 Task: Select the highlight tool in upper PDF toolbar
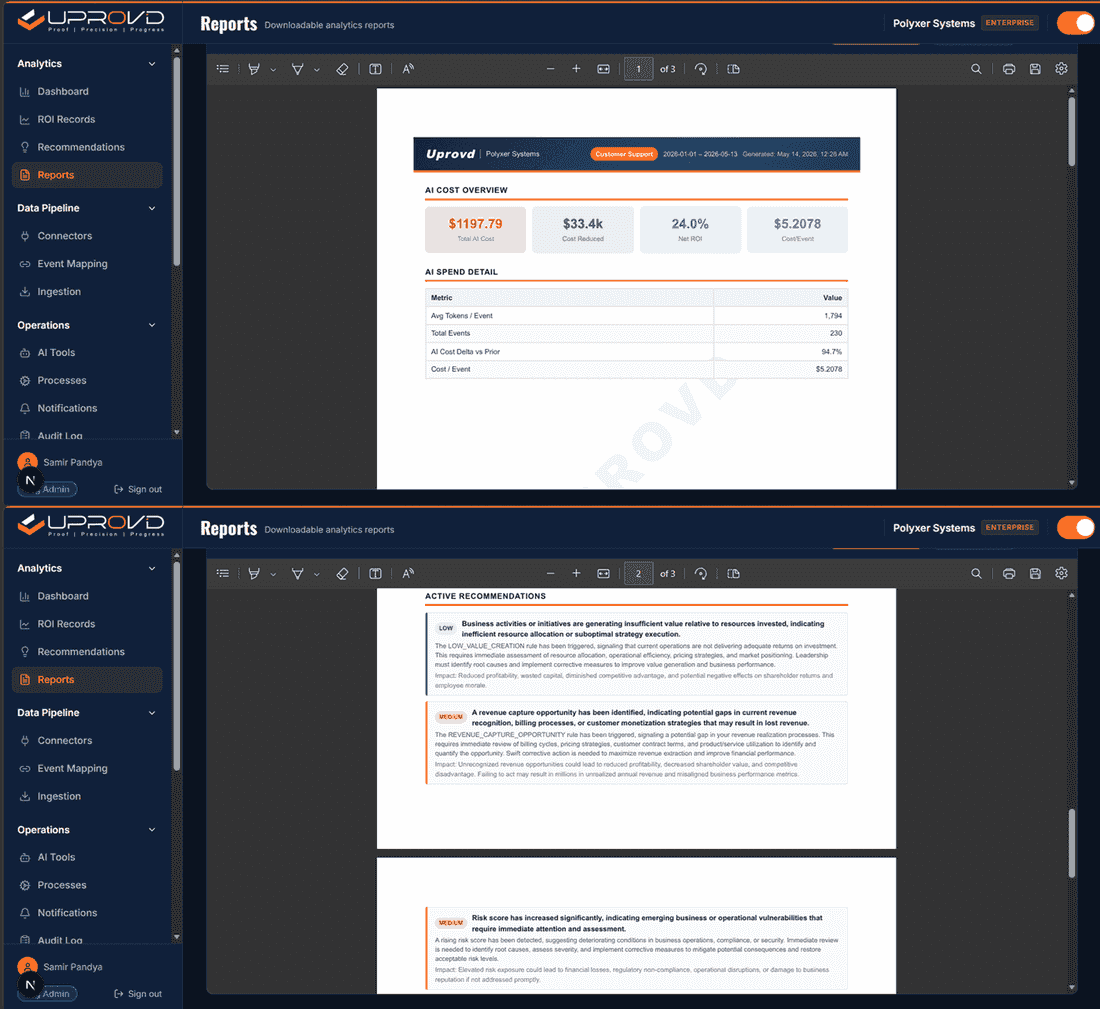[x=254, y=69]
